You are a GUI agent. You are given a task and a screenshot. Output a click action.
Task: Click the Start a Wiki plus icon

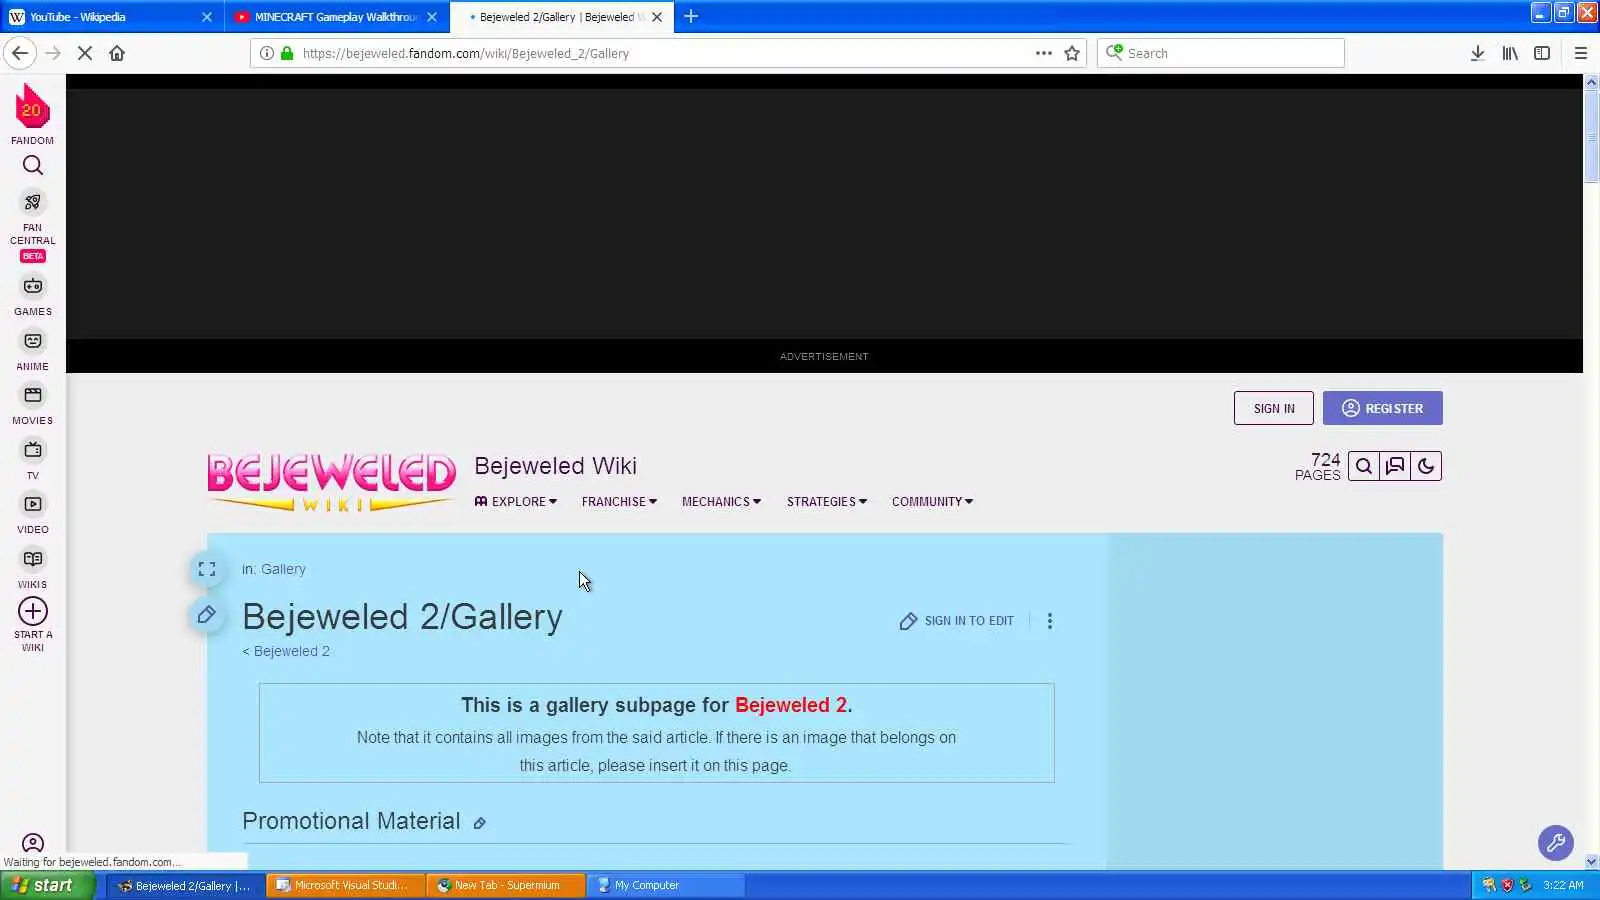(33, 611)
